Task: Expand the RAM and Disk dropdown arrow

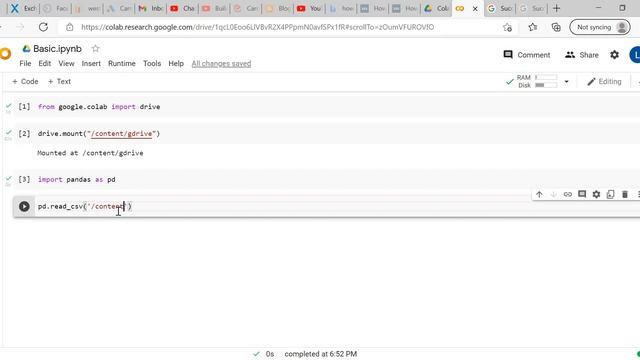Action: 566,82
